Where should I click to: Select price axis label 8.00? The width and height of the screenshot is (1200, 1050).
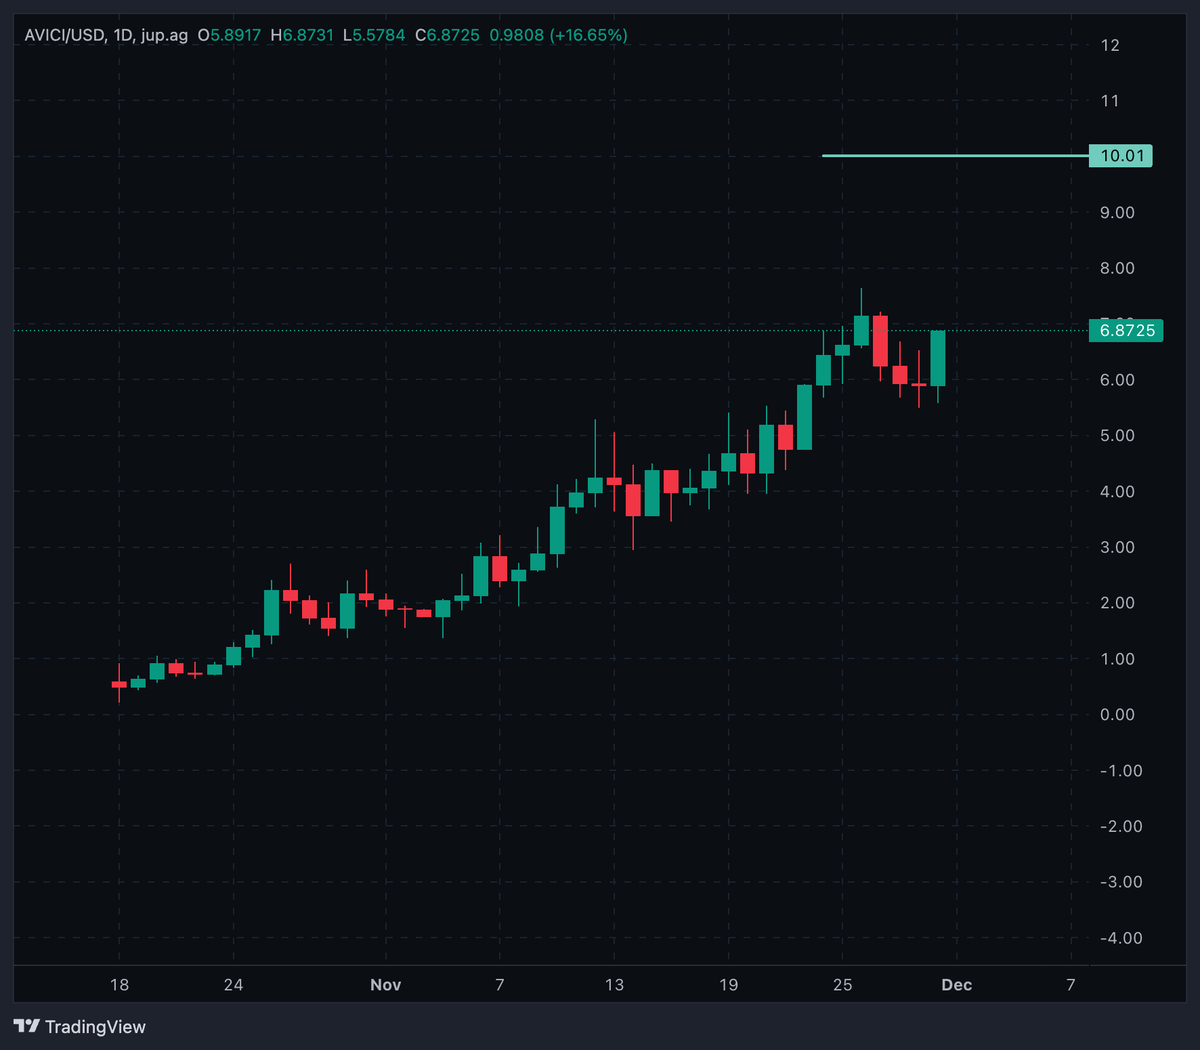click(1117, 268)
